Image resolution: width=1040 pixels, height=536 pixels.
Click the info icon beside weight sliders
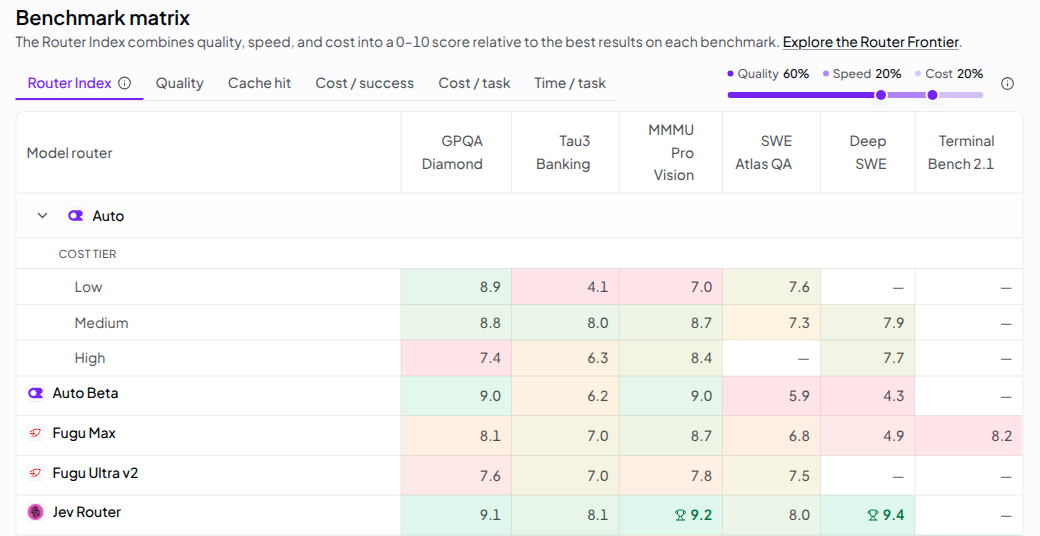point(1007,84)
